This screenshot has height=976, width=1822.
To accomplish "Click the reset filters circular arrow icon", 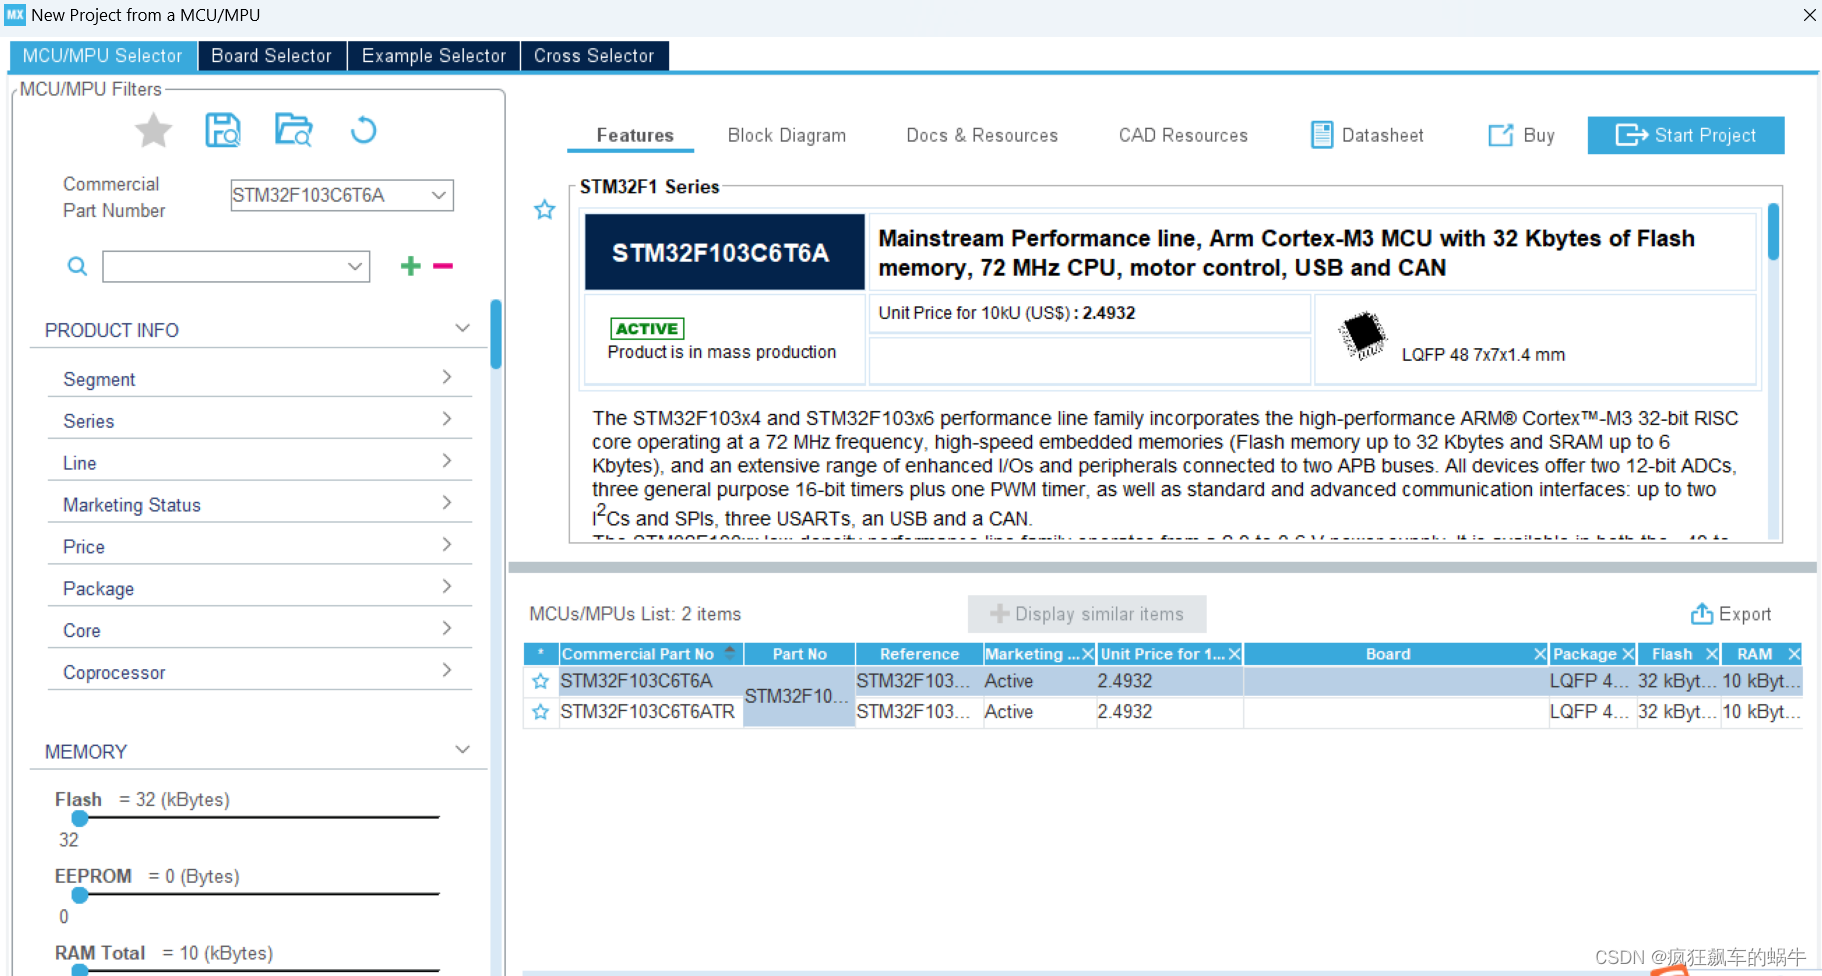I will 363,130.
